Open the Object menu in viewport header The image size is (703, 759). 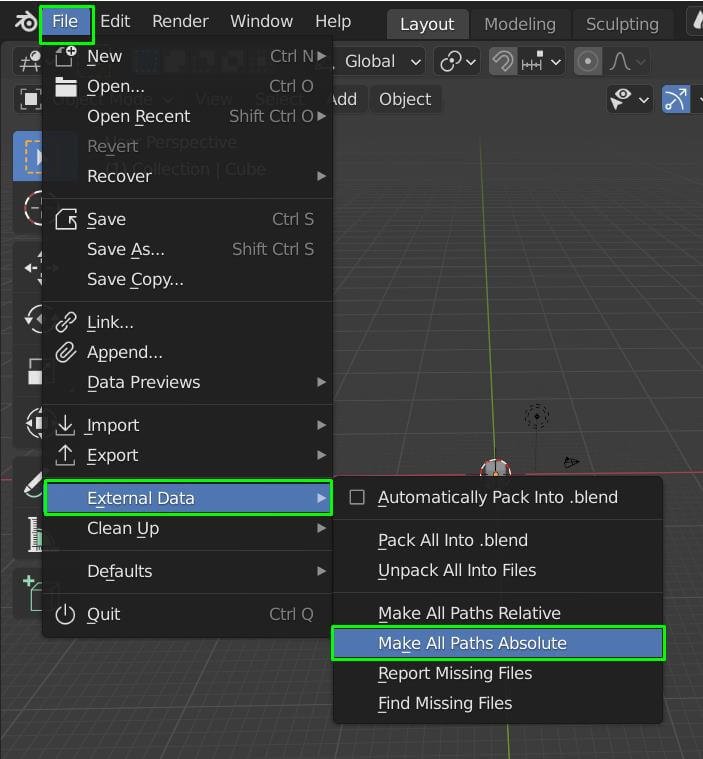pyautogui.click(x=404, y=99)
